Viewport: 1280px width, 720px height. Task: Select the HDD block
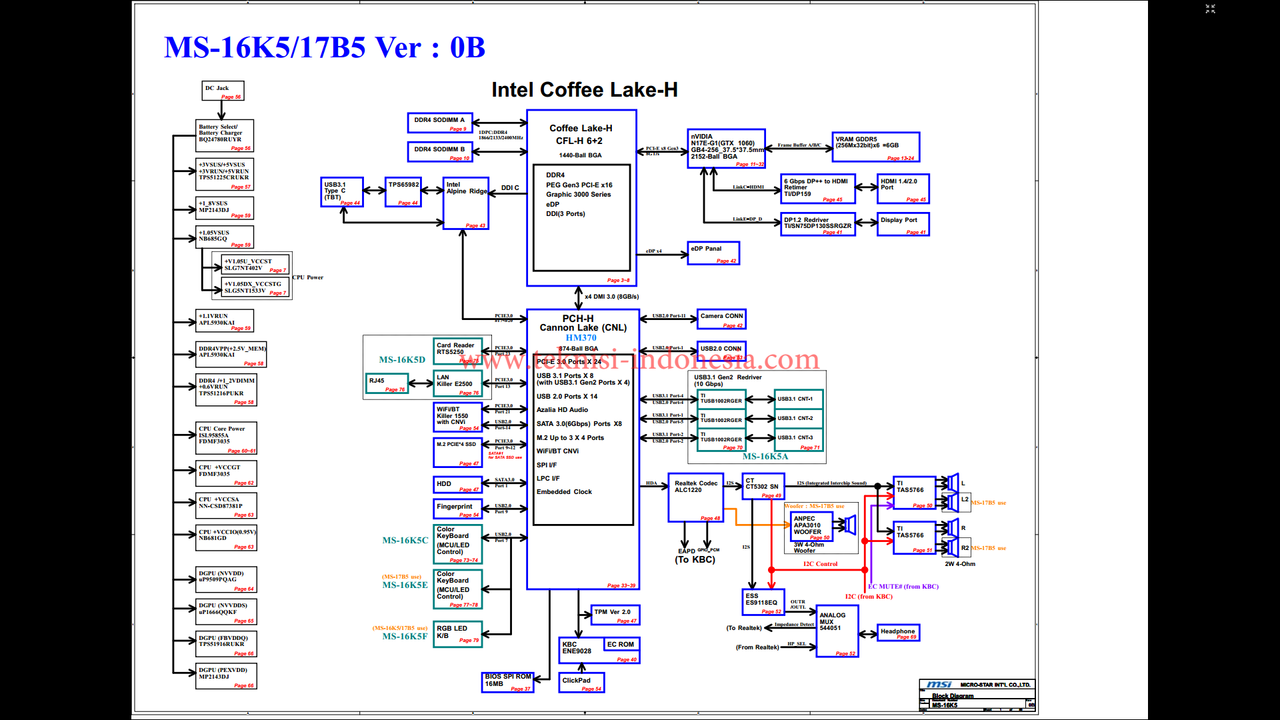coord(458,485)
